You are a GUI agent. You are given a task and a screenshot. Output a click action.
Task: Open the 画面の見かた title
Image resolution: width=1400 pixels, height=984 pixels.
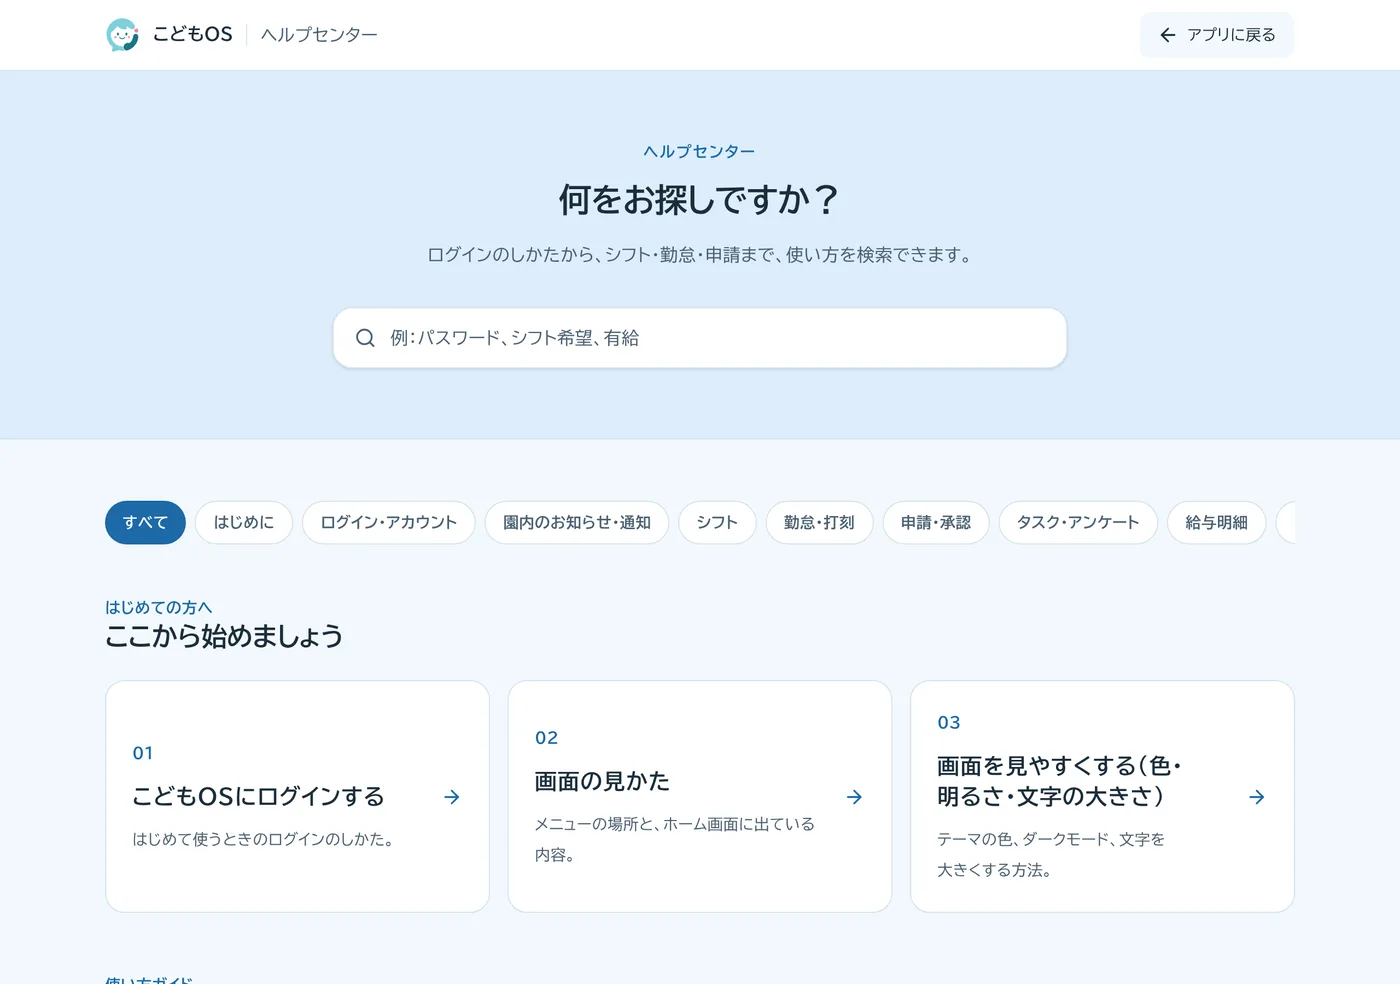tap(602, 781)
